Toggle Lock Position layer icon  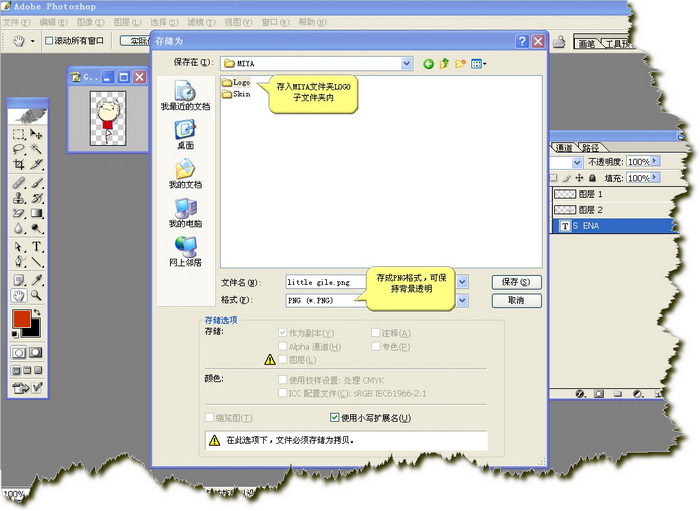(x=579, y=178)
